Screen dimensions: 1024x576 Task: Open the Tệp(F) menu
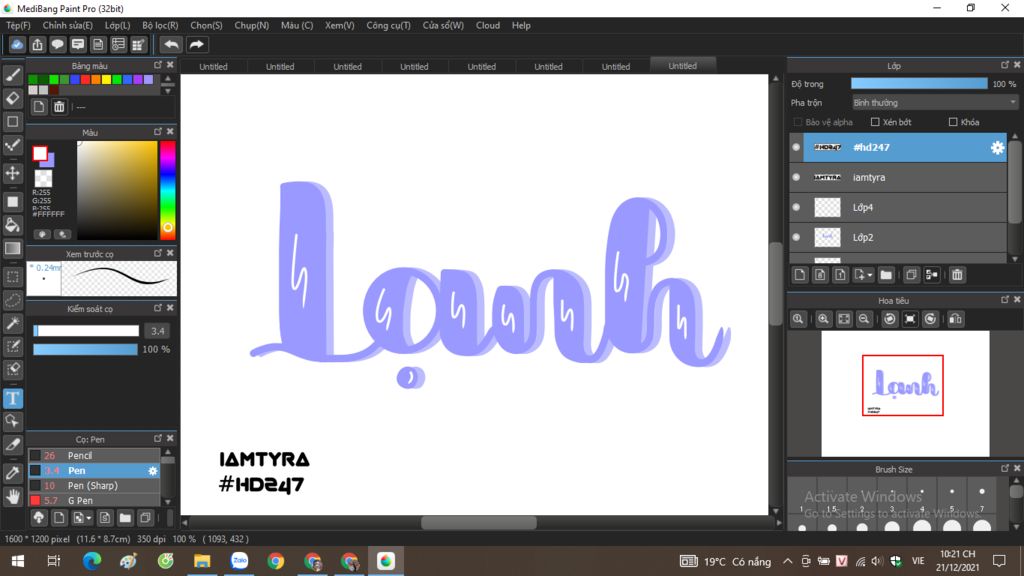18,25
